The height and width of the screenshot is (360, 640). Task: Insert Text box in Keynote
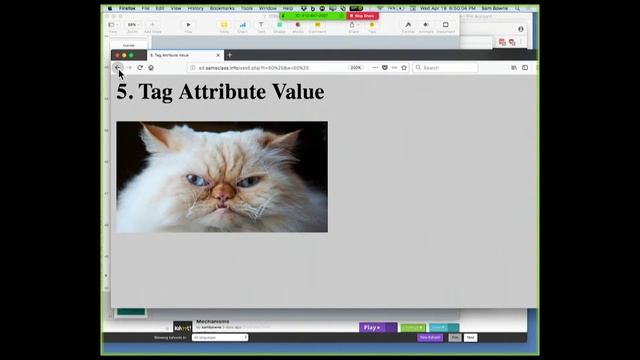pos(261,27)
